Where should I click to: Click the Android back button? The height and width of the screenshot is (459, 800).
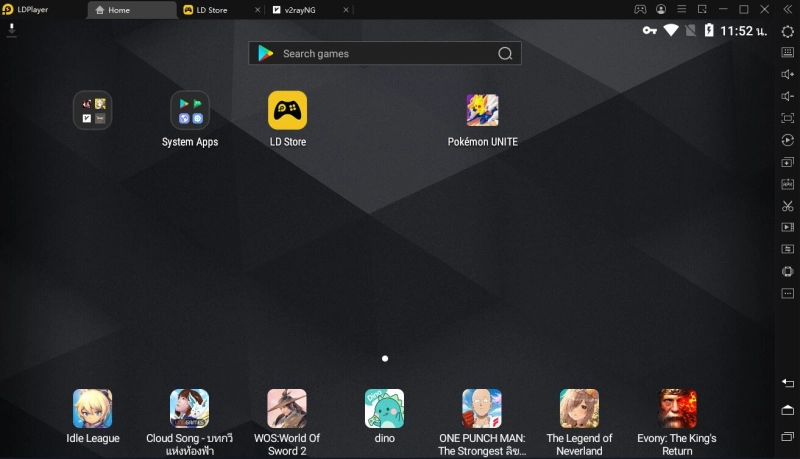click(x=787, y=383)
